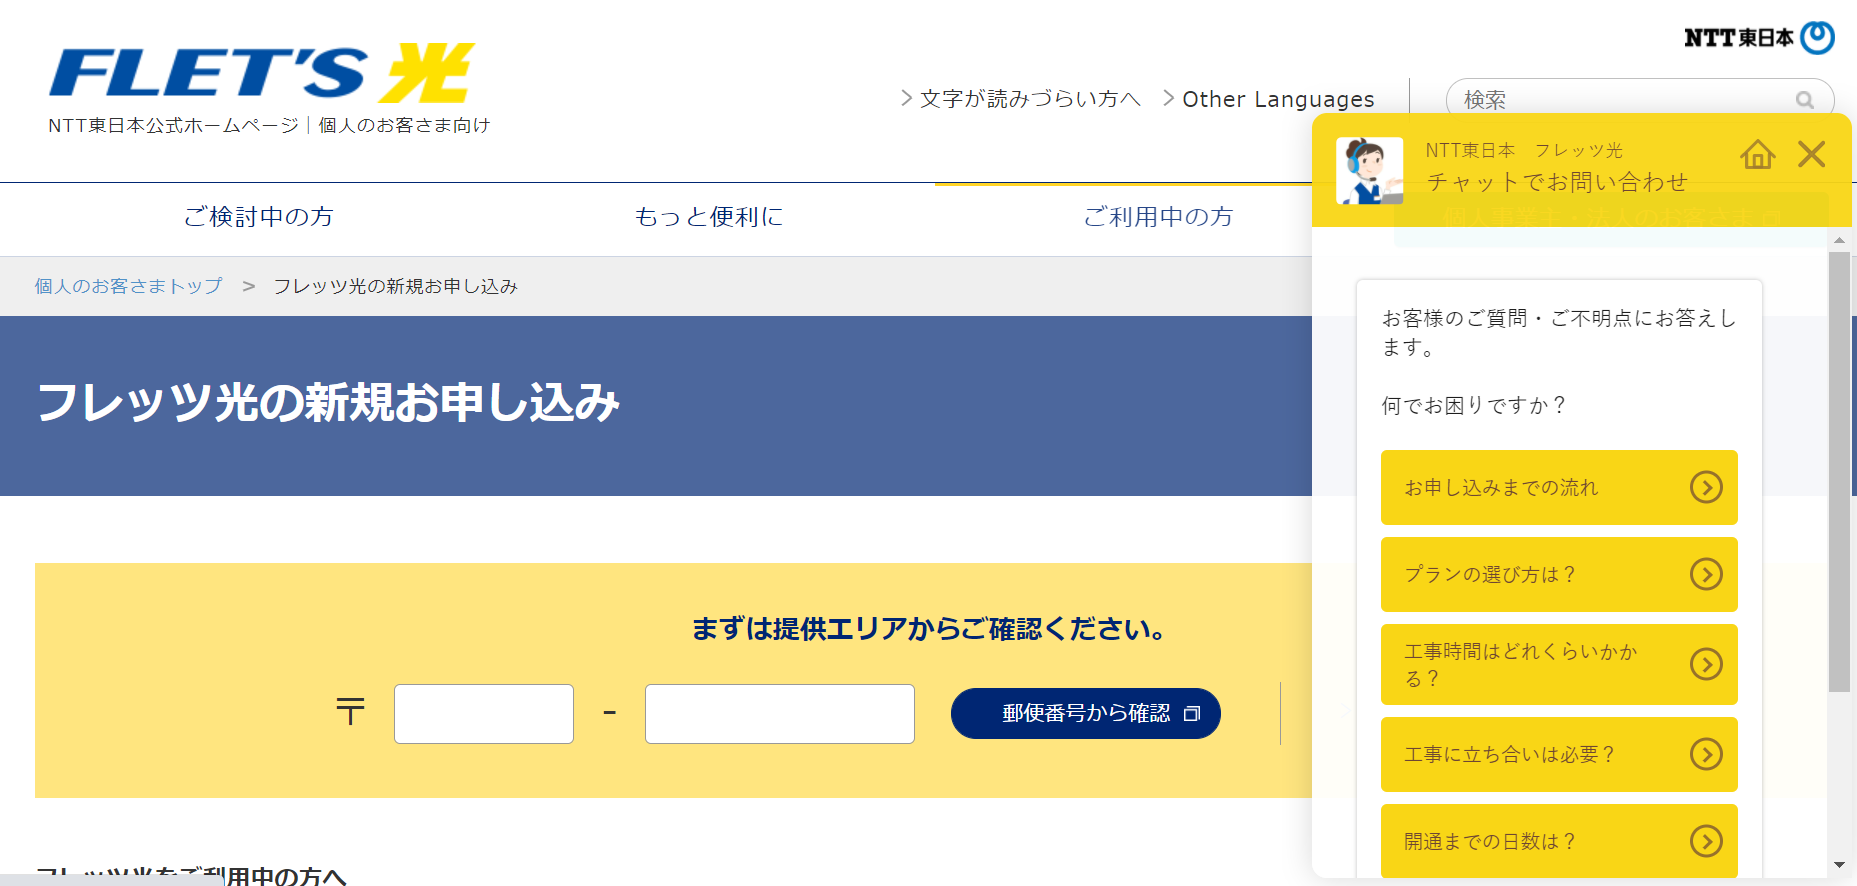Screen dimensions: 1857x886
Task: Click the arrow icon on お申し込みまでの流れ
Action: [x=1706, y=487]
